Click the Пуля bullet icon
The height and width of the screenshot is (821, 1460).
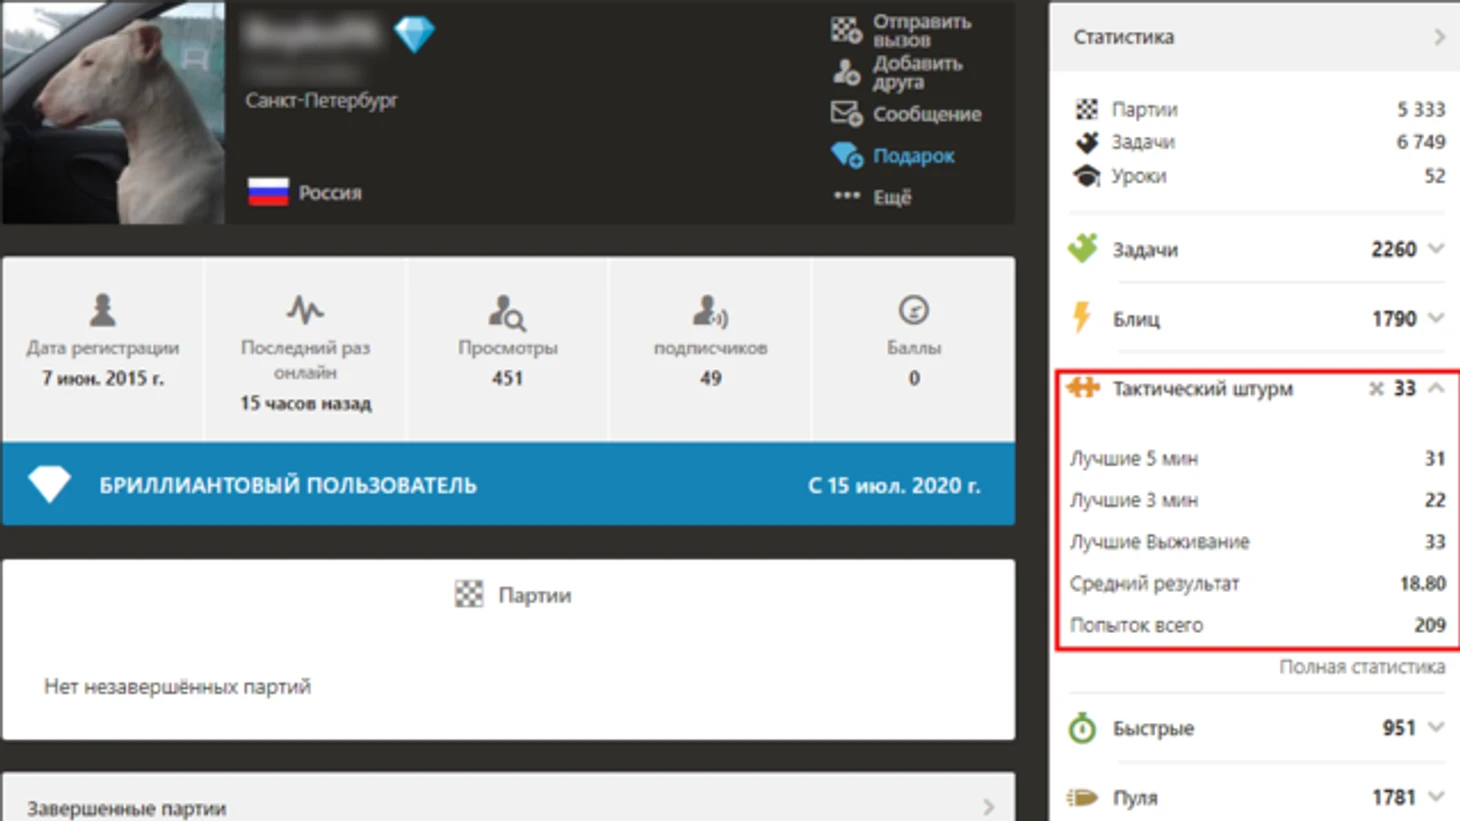[x=1082, y=797]
